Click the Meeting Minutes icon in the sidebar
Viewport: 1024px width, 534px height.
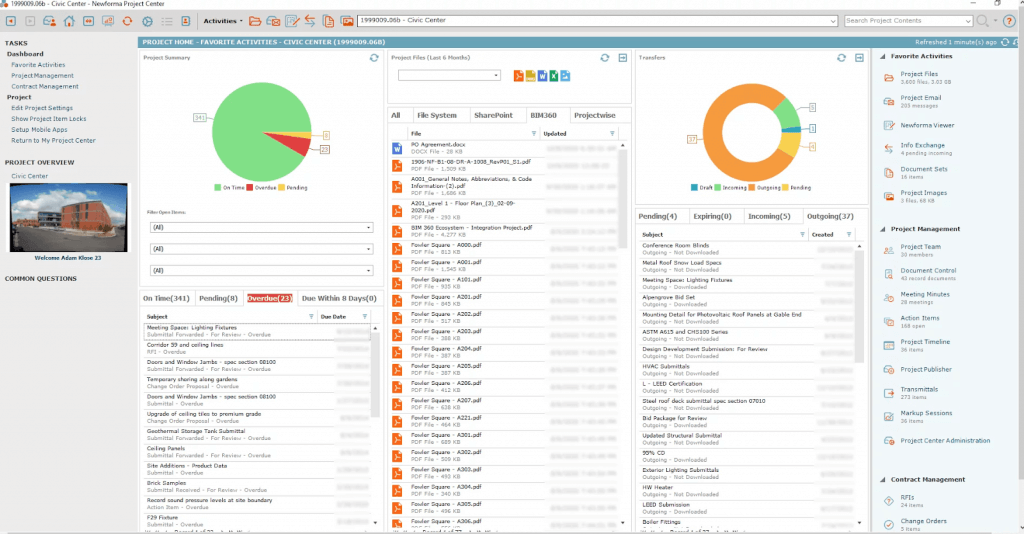[x=888, y=298]
